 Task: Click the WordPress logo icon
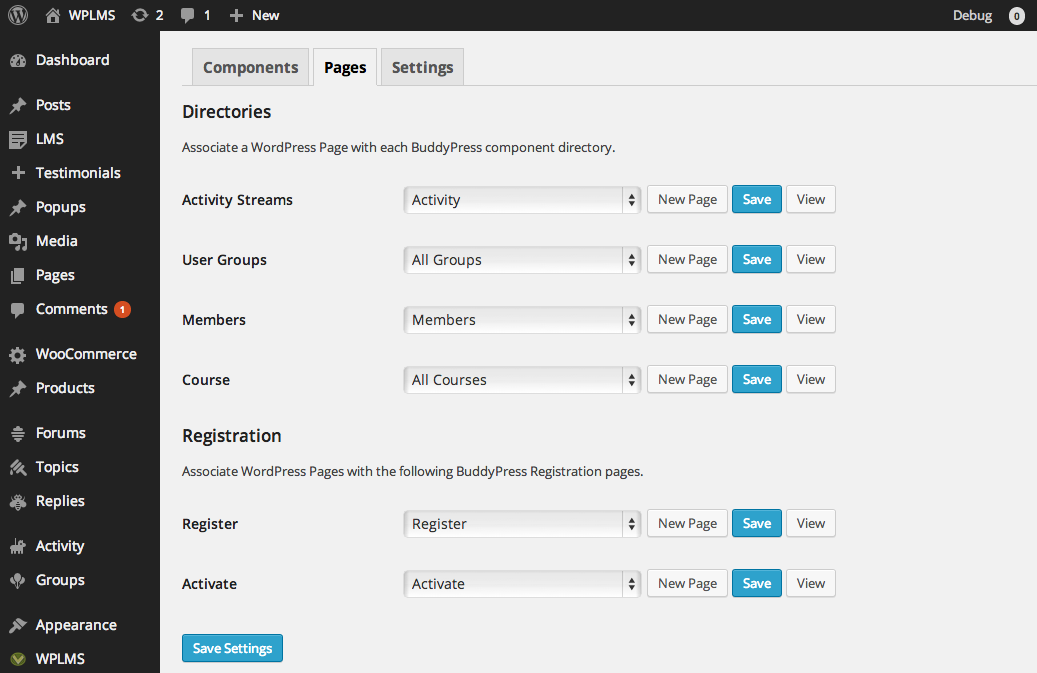(x=18, y=15)
